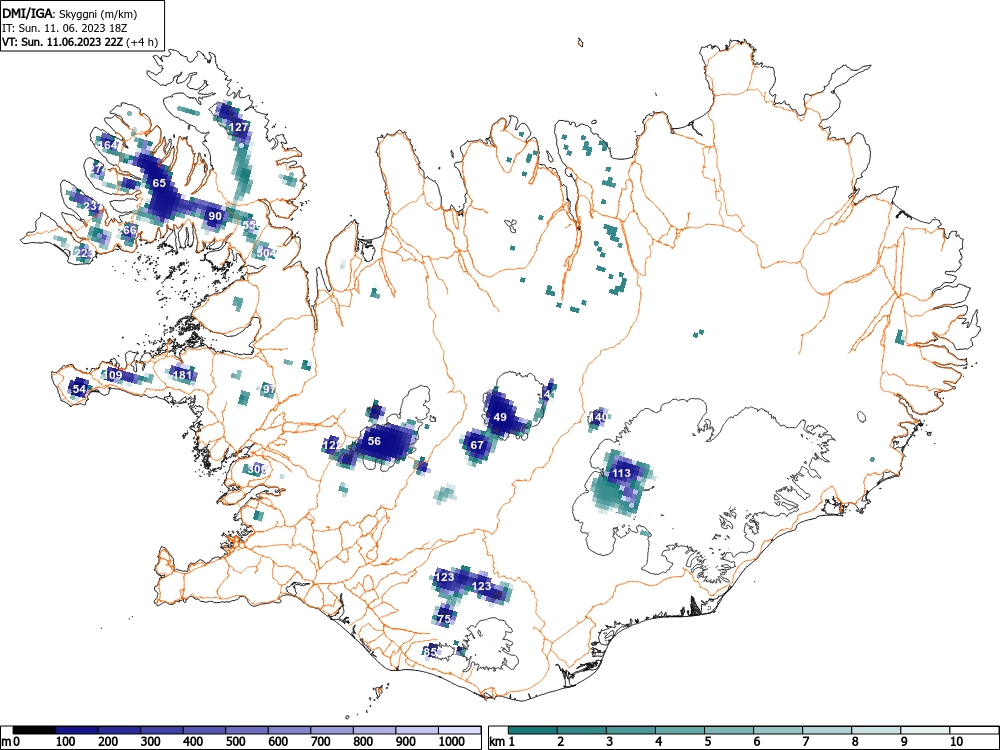Click the '113' value label on the glacier
The height and width of the screenshot is (750, 1000).
[621, 473]
